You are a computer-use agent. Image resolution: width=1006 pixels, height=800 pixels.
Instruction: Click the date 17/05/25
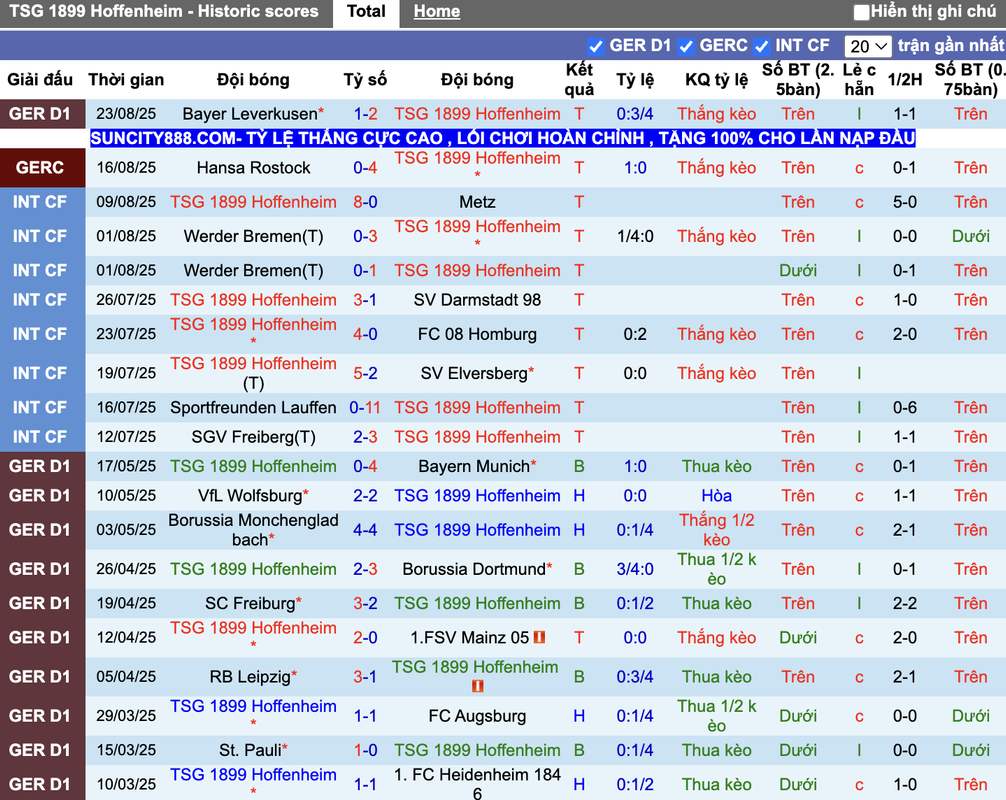tap(126, 466)
